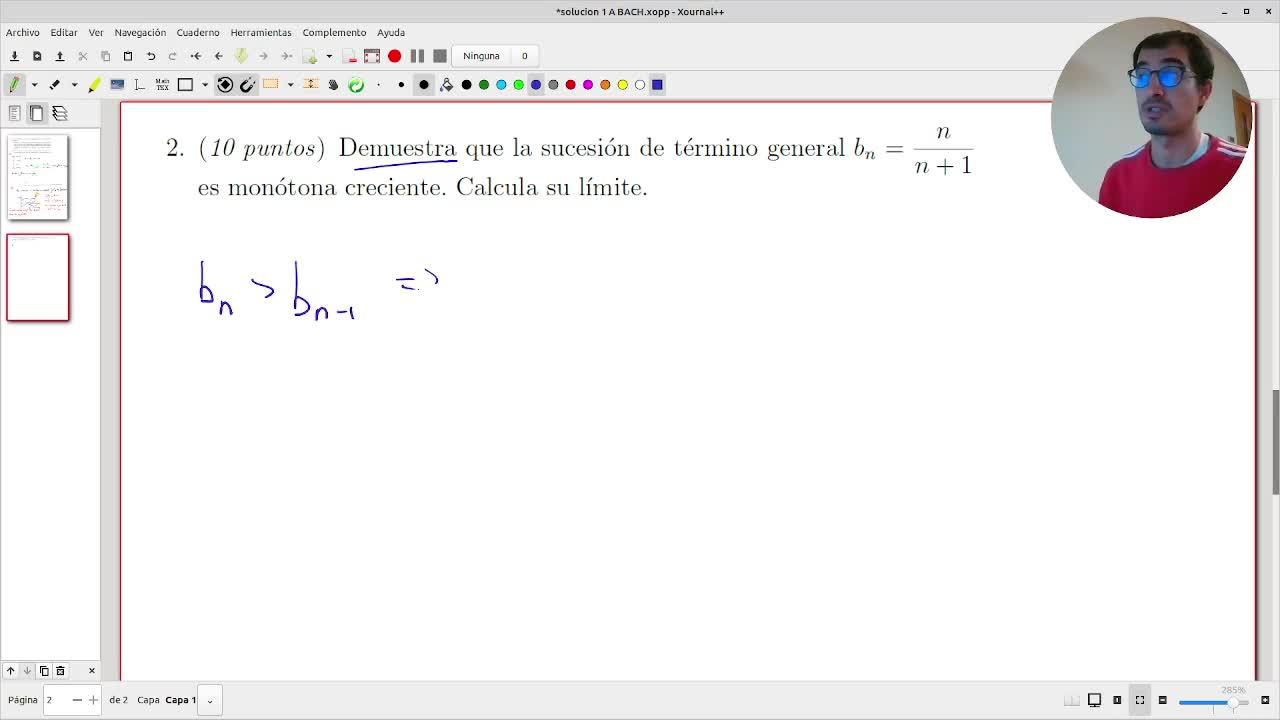Viewport: 1280px width, 720px height.
Task: Click the LaTeX math tool icon
Action: [162, 85]
